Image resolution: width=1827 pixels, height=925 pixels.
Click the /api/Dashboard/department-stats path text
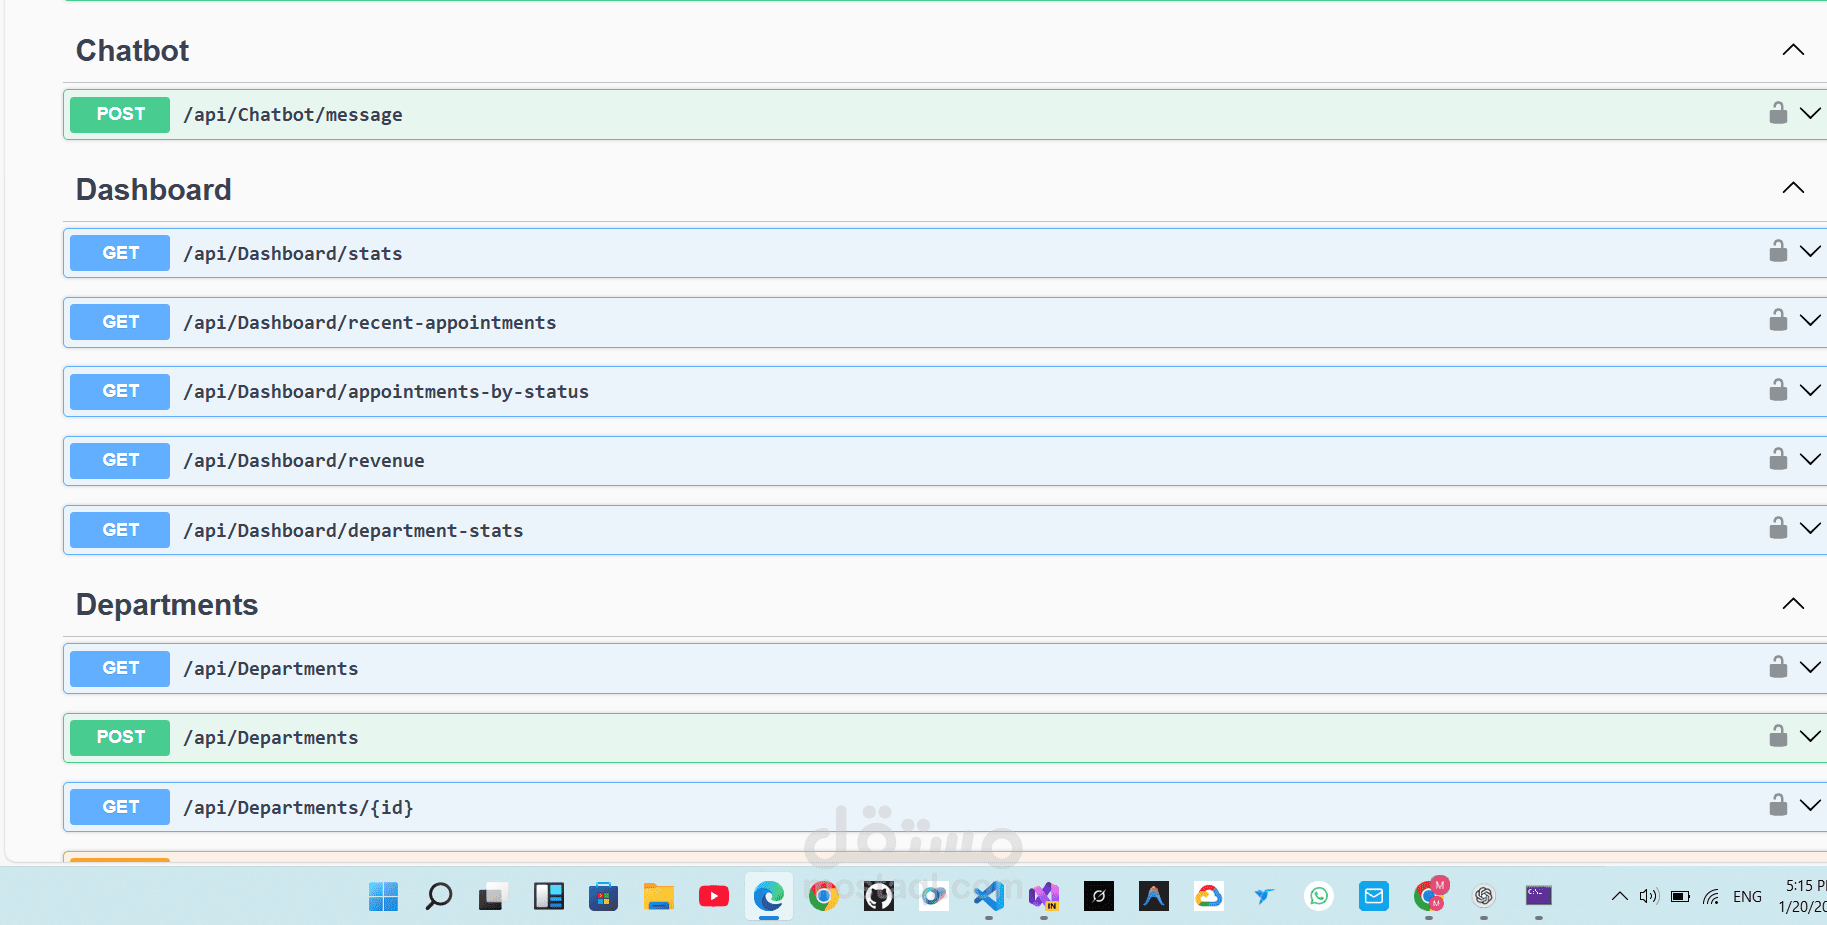[353, 531]
